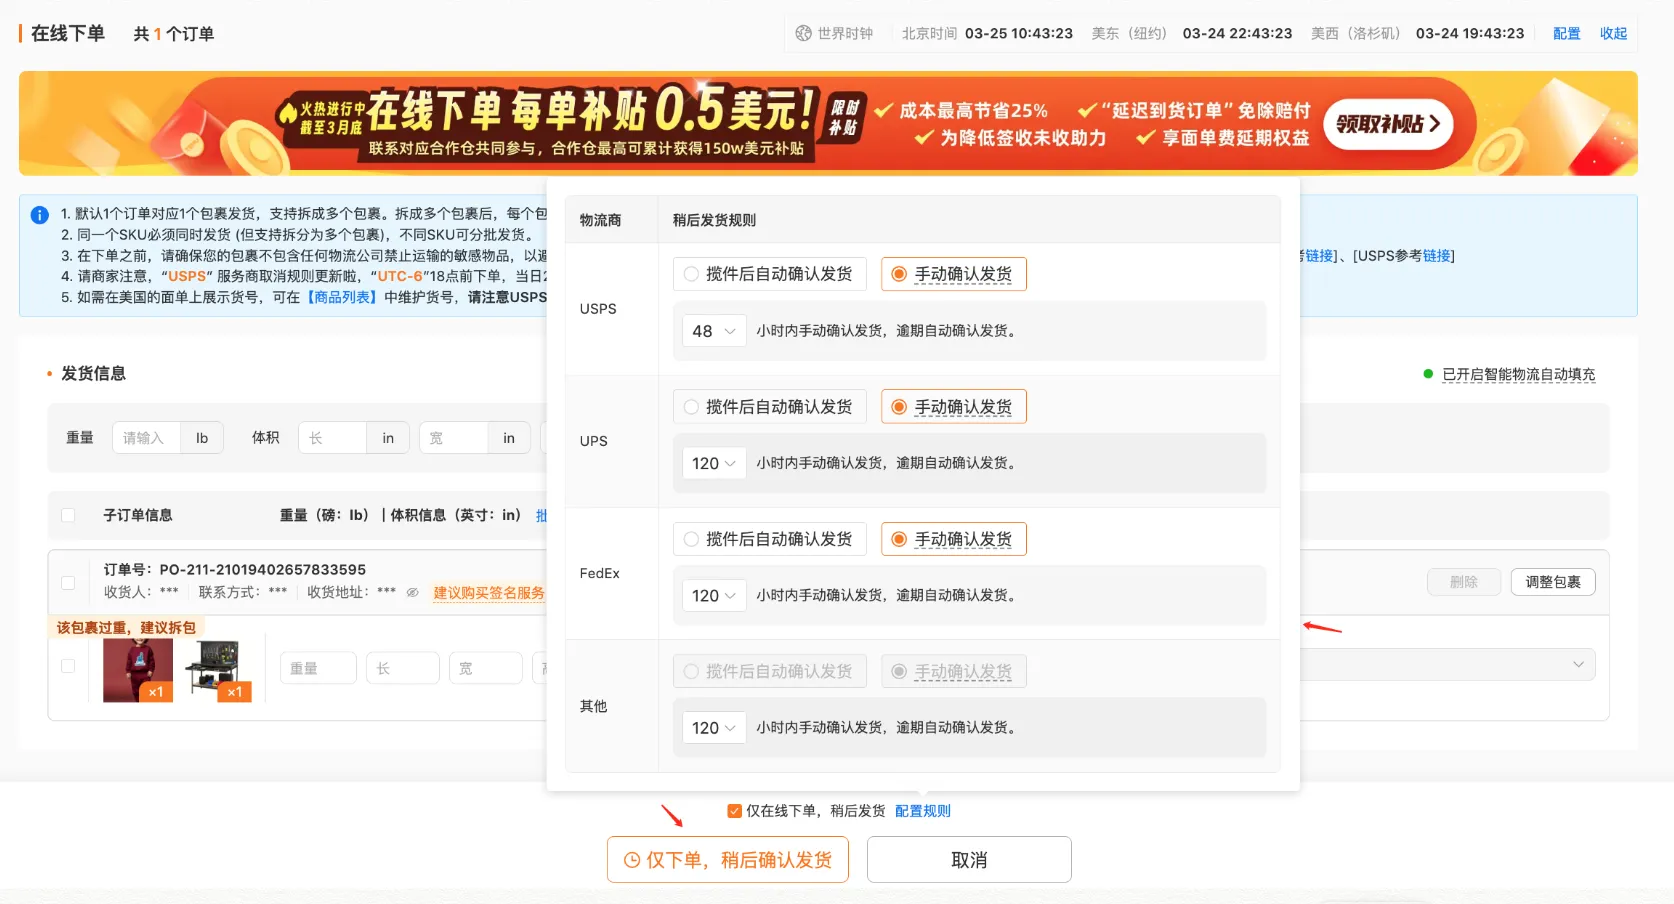Click the 重量 input field with lb unit
This screenshot has height=904, width=1674.
(146, 438)
